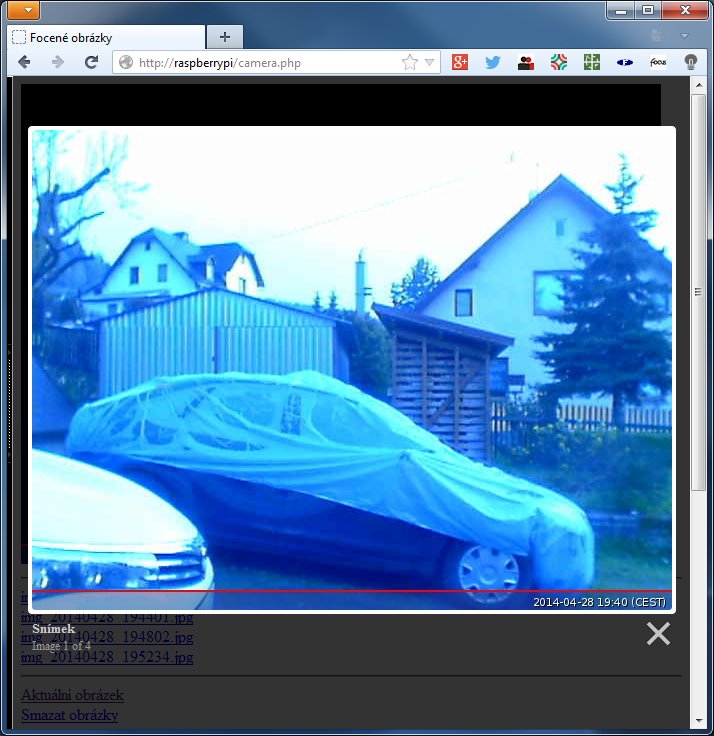Open the Twitter bird bookmark
Viewport: 714px width, 736px height.
pos(492,62)
